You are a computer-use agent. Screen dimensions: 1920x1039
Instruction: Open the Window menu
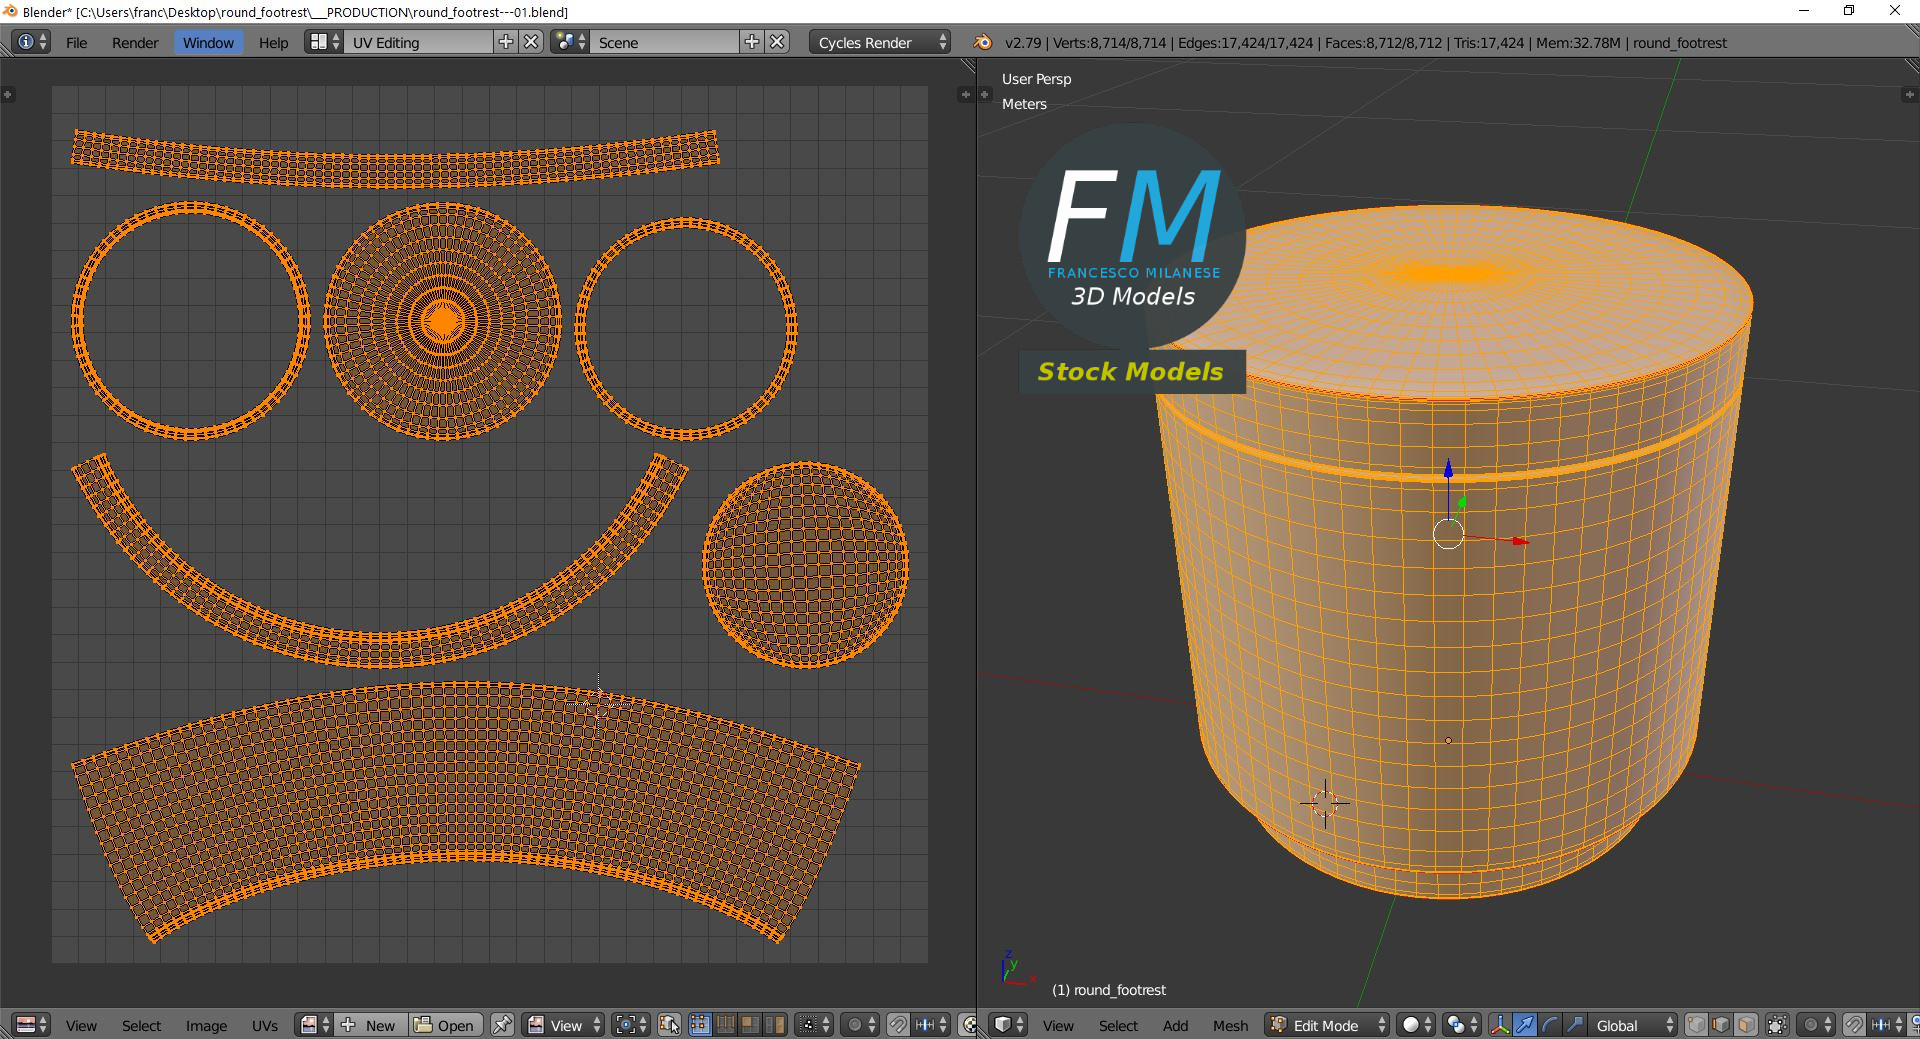pos(208,42)
